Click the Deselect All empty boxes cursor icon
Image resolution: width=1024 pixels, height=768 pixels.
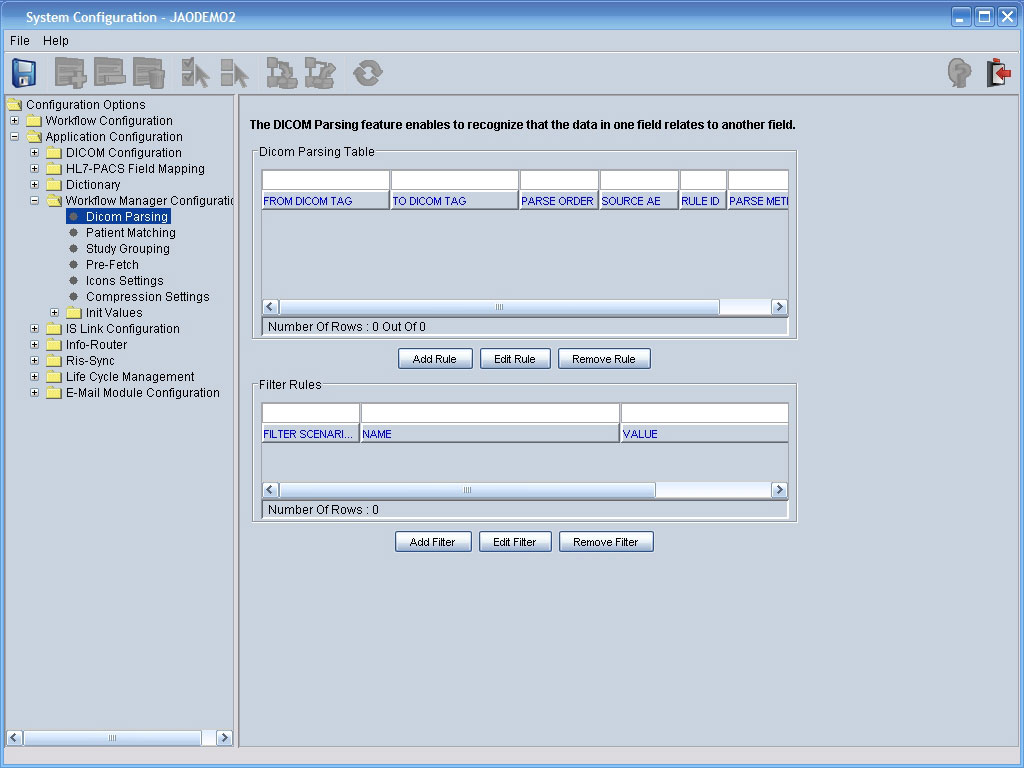click(234, 72)
